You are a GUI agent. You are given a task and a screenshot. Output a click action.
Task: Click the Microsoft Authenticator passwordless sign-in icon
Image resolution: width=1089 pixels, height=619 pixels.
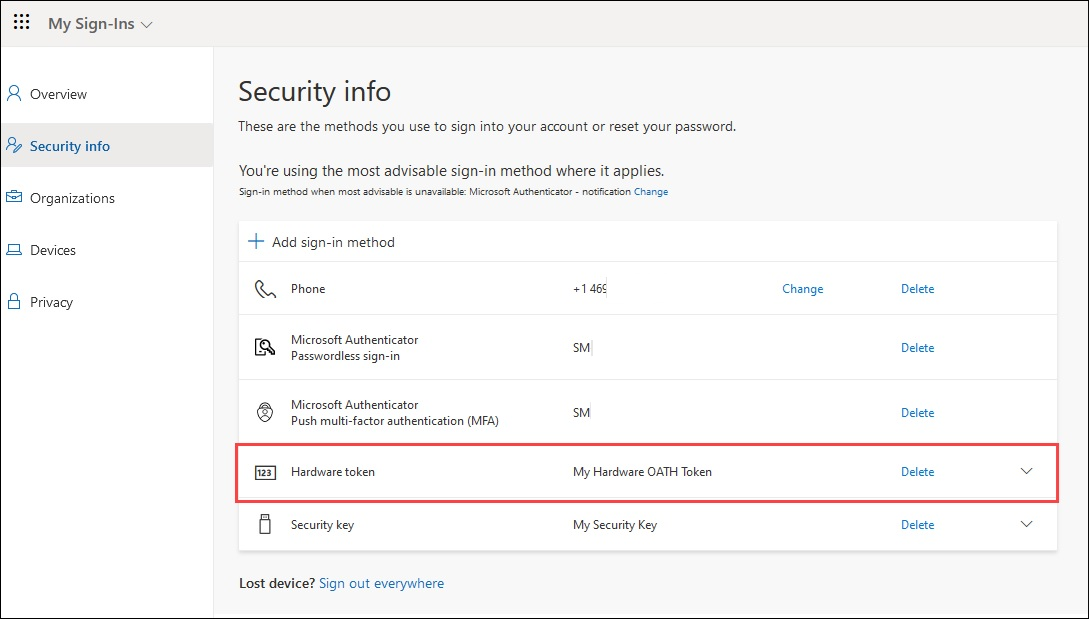[263, 347]
